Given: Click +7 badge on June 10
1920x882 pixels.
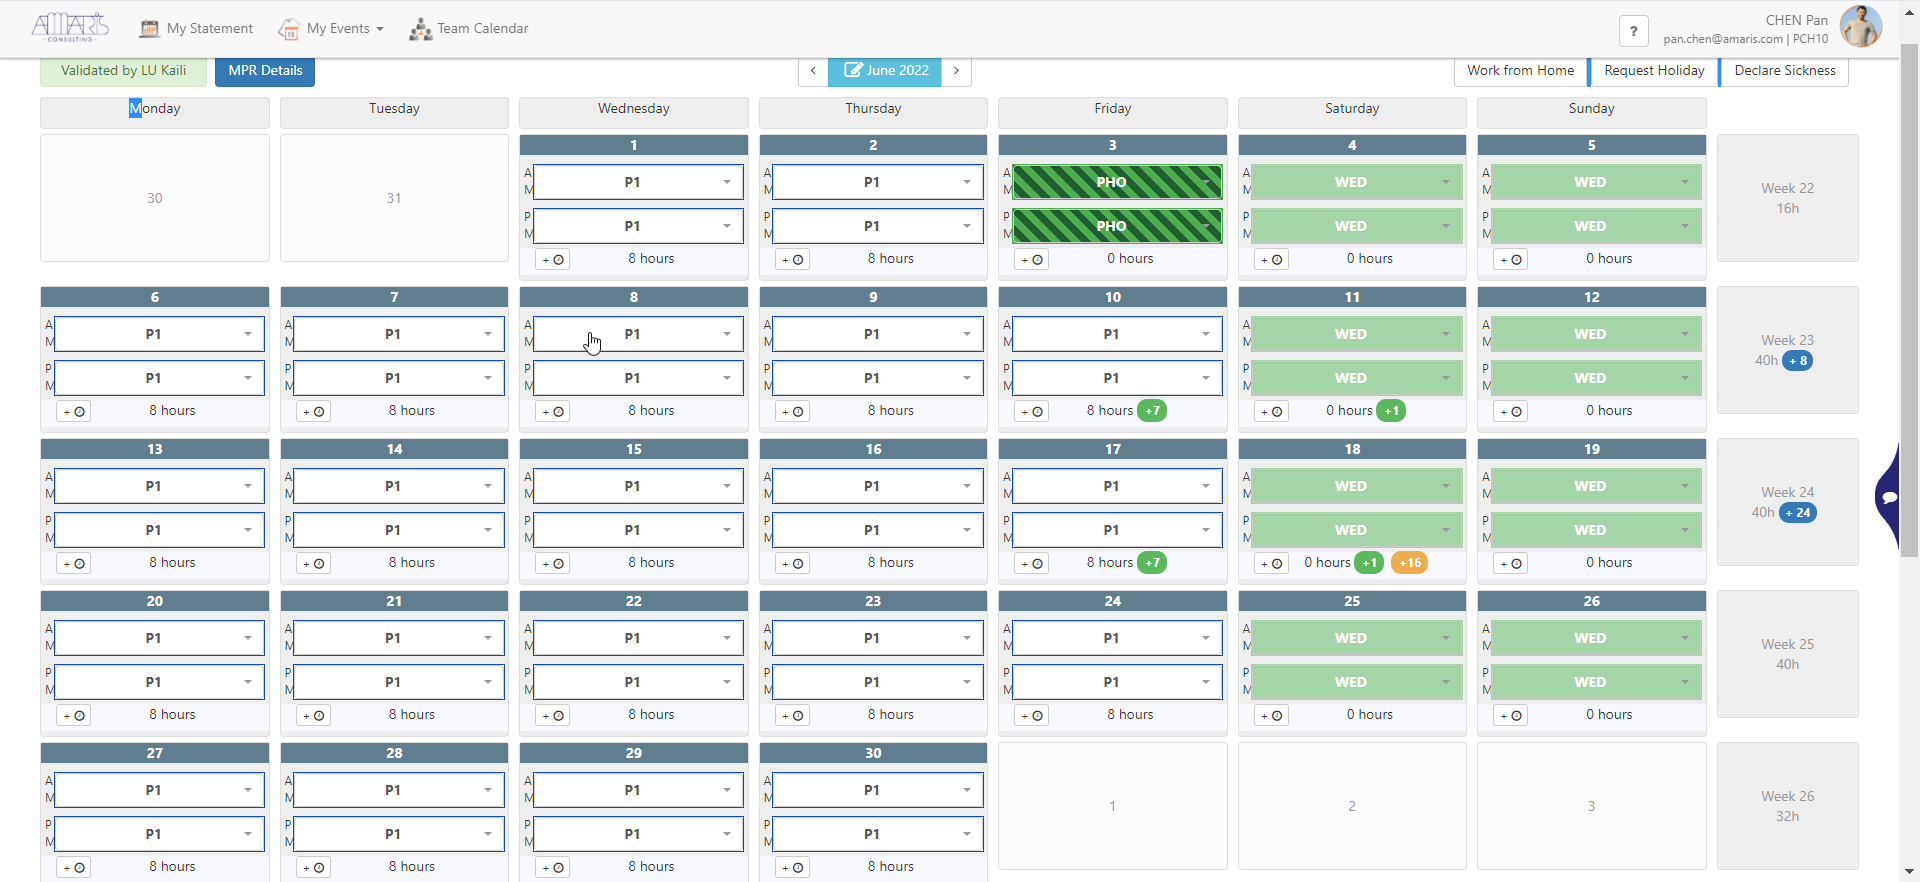Looking at the screenshot, I should pyautogui.click(x=1152, y=411).
